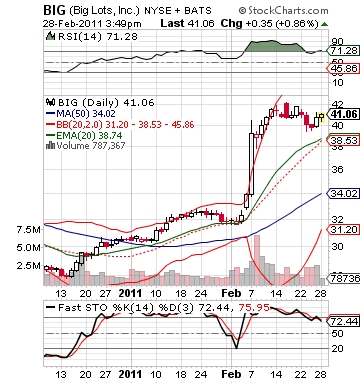Click the 36 price axis label
The height and width of the screenshot is (384, 360).
(337, 170)
